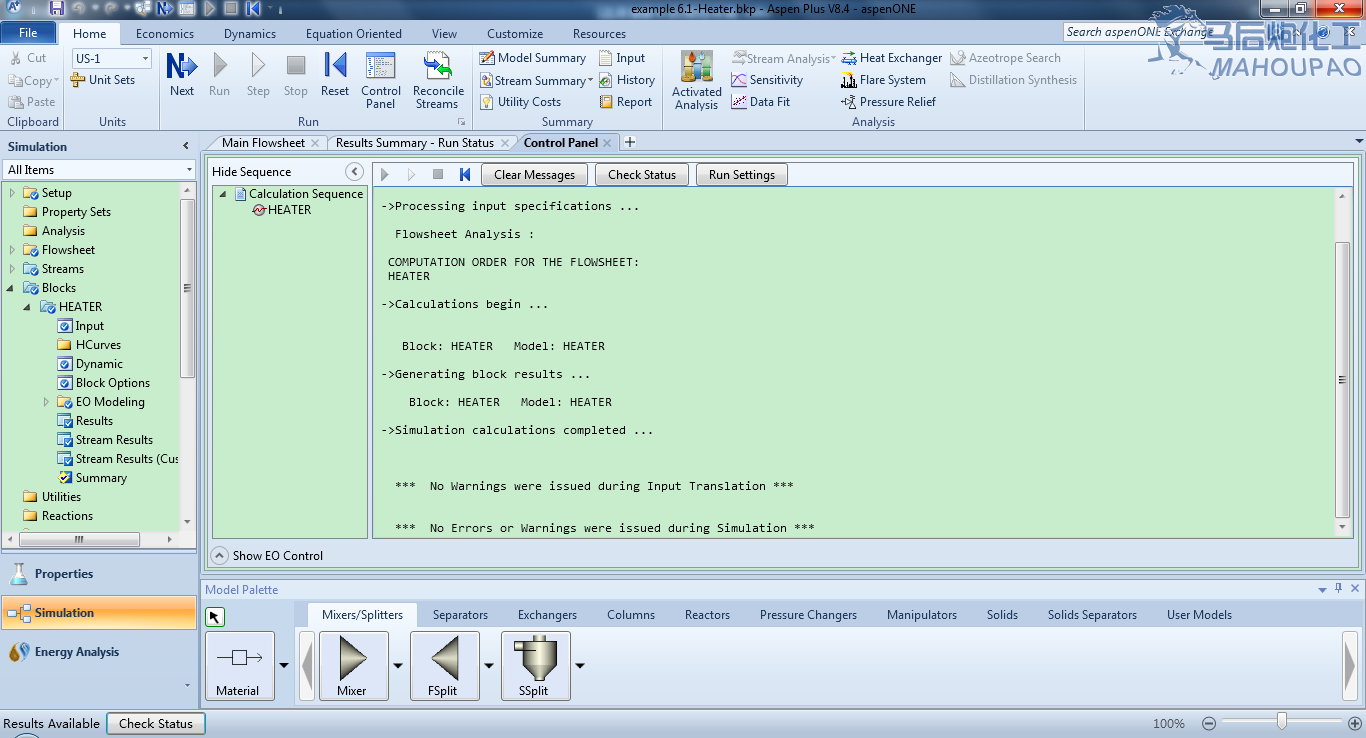Click the zoom slider handle
This screenshot has height=738, width=1366.
click(1282, 722)
